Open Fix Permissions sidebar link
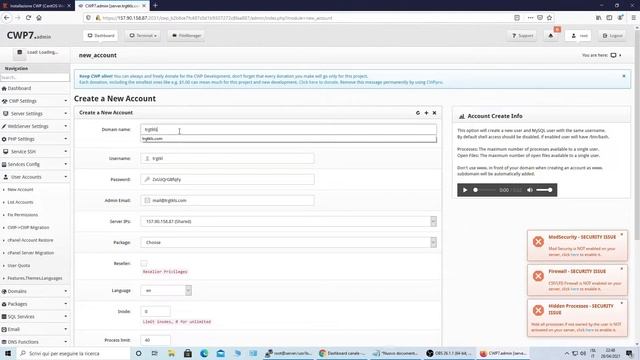Image resolution: width=640 pixels, height=360 pixels. point(23,215)
